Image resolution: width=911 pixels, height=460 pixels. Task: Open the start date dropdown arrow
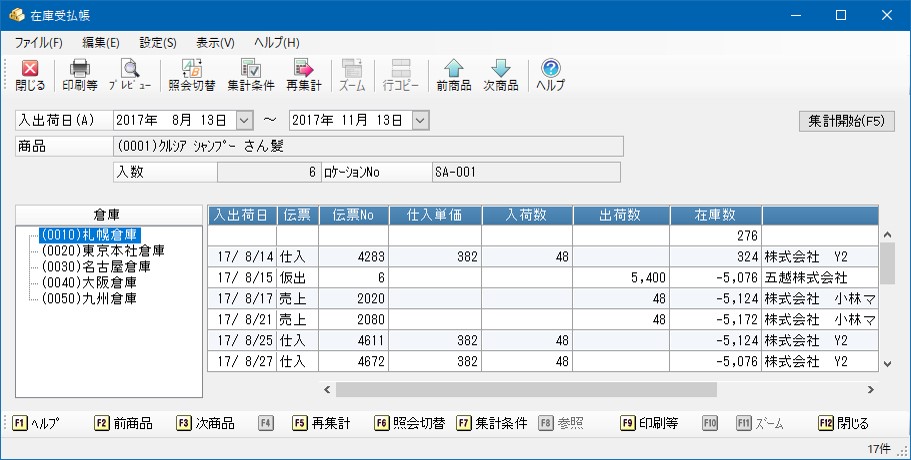(245, 120)
